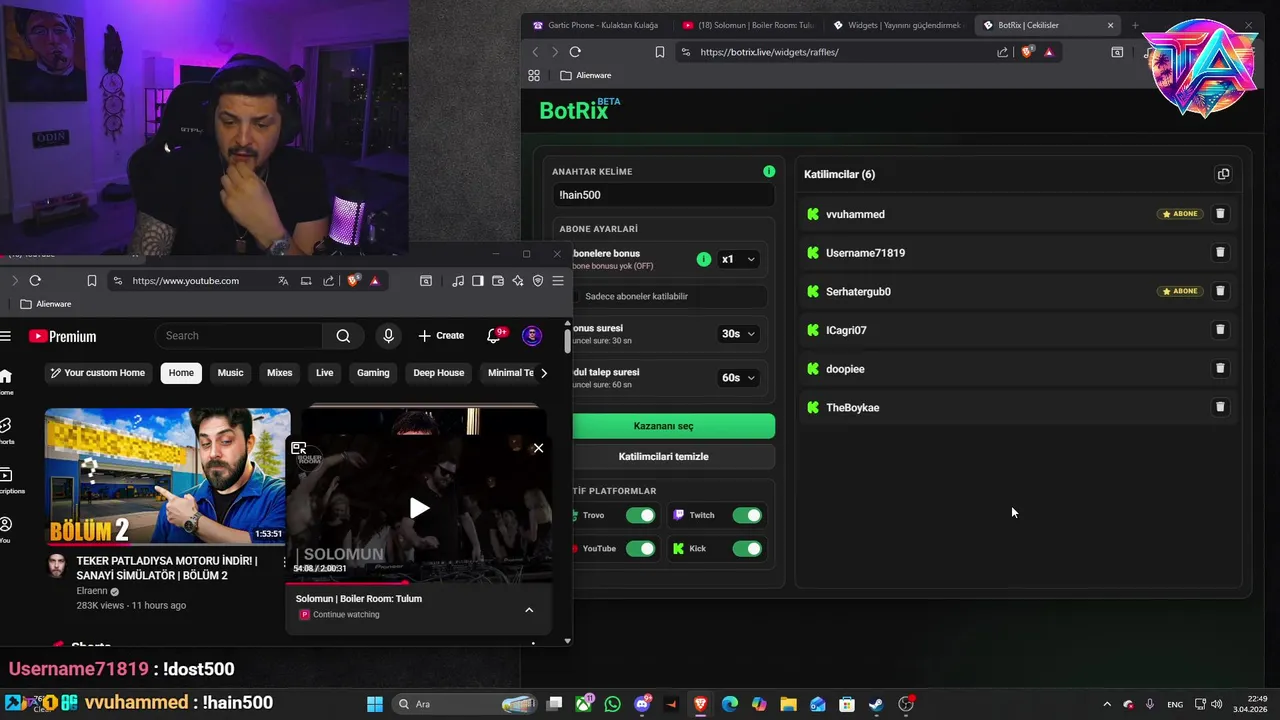
Task: Open Brave Rewards triangle in BotRix window
Action: click(x=1049, y=52)
